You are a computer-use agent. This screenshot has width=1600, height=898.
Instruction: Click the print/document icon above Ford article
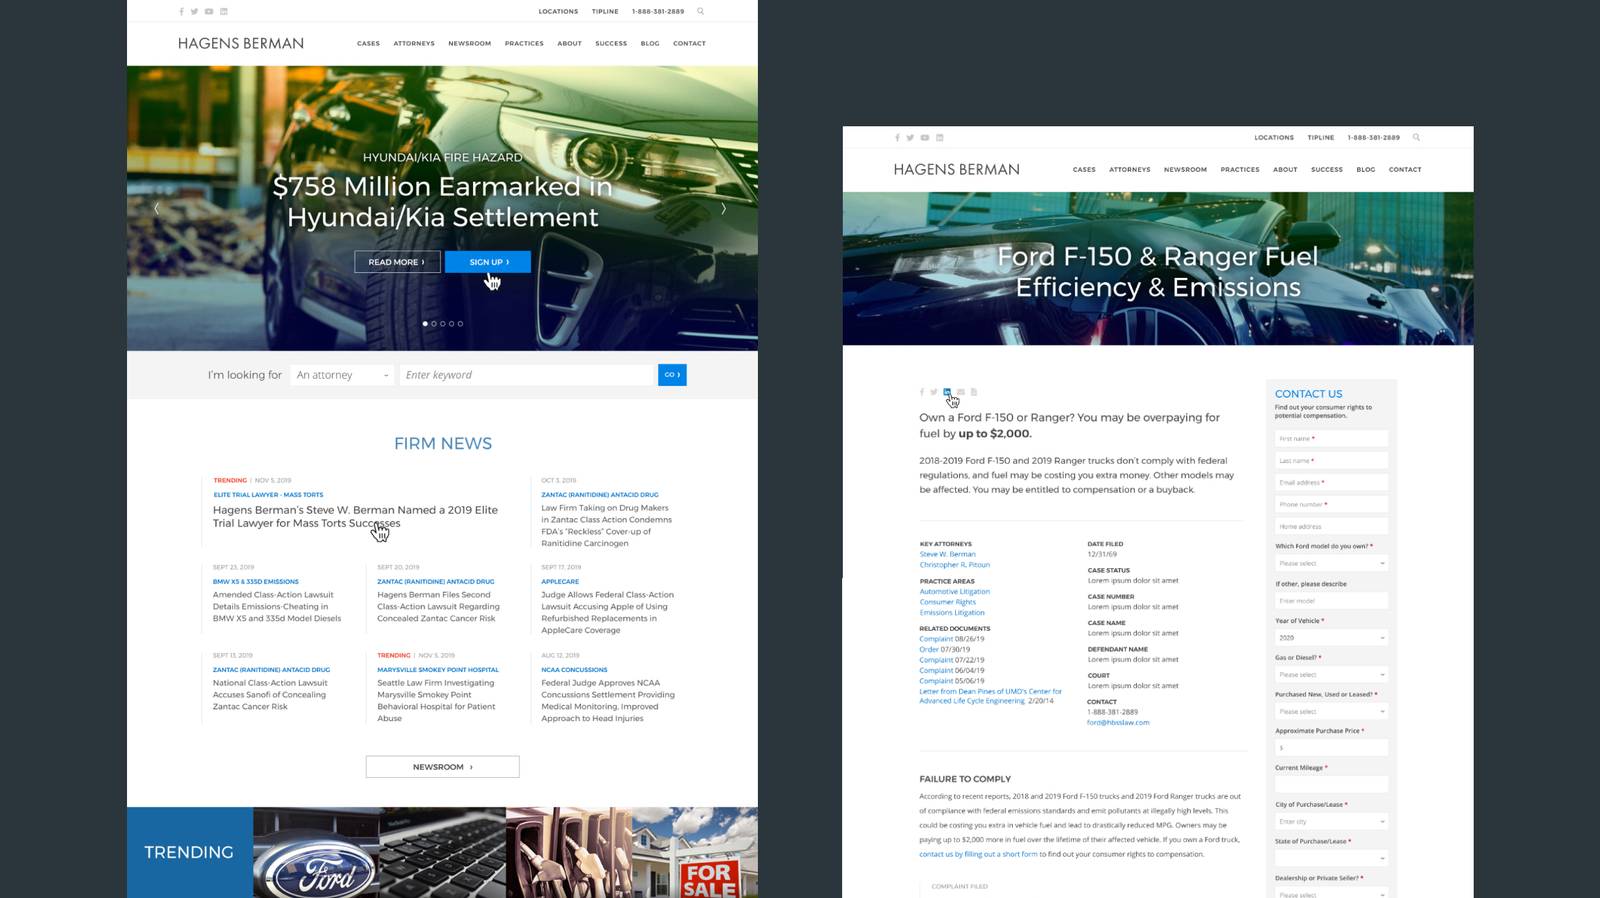point(974,392)
